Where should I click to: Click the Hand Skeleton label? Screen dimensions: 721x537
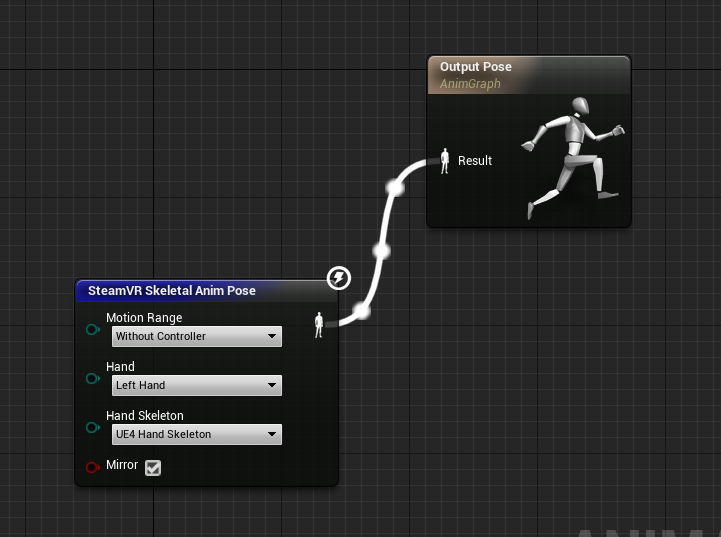(145, 416)
